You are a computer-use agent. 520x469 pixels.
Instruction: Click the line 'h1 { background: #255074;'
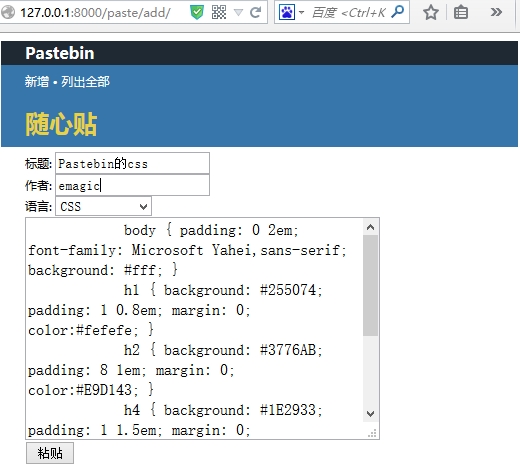pos(223,290)
